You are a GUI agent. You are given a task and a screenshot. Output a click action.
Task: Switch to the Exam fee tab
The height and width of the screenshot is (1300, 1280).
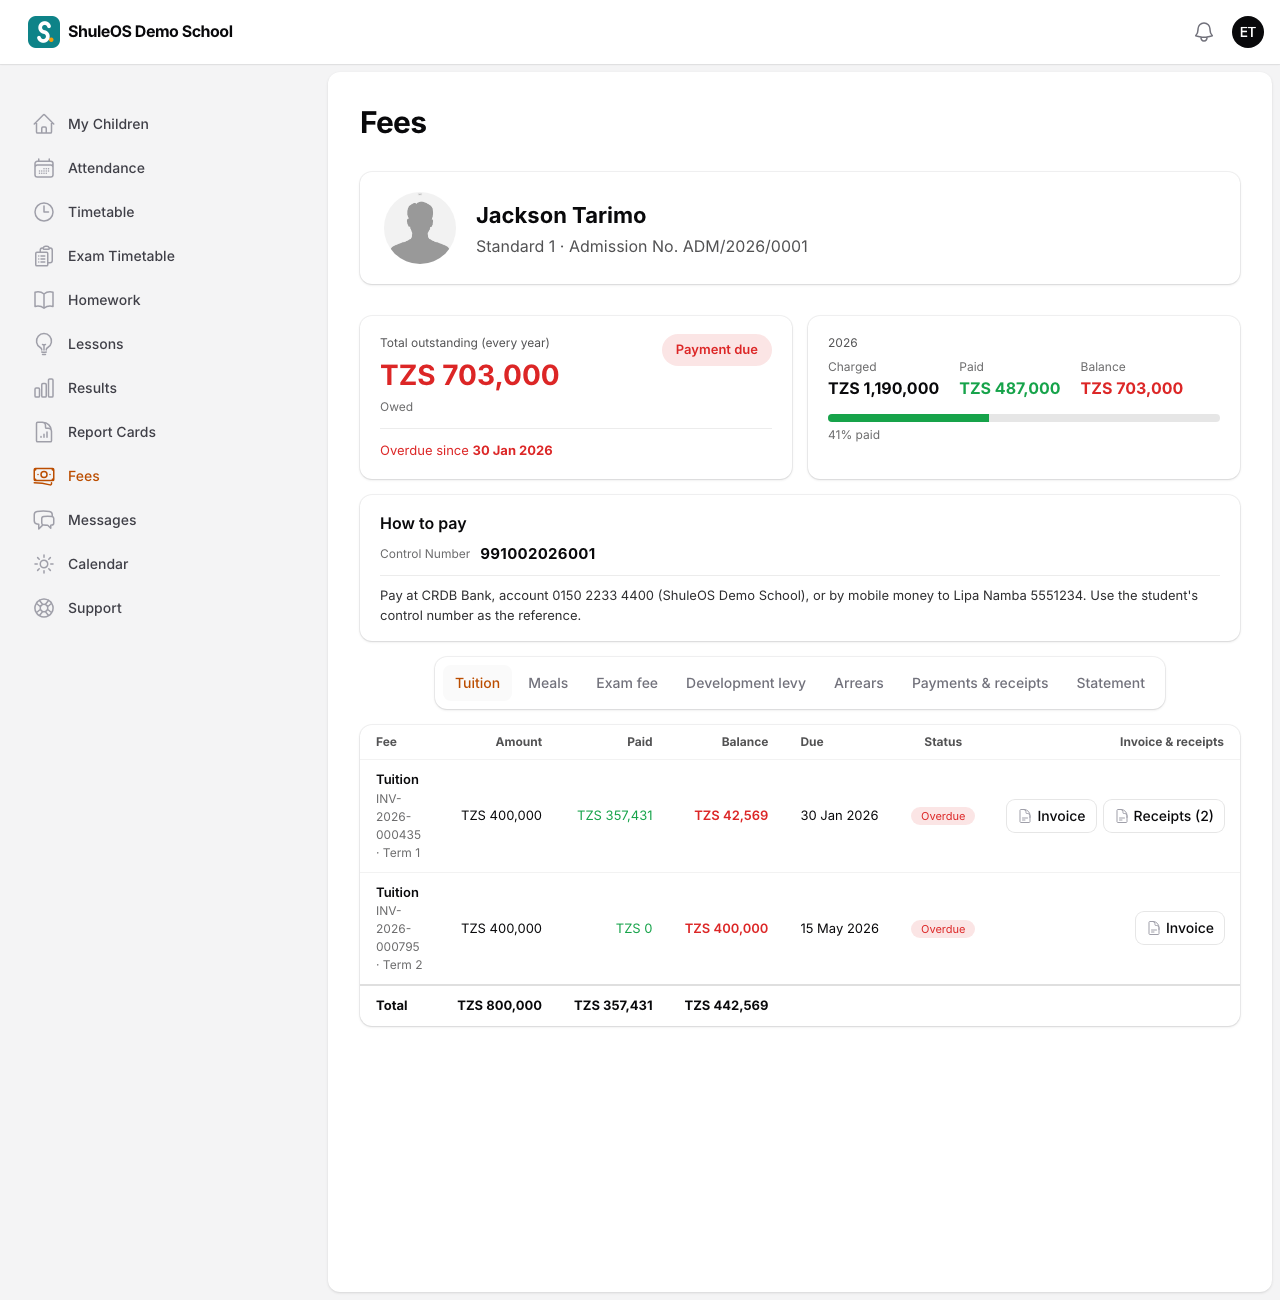point(627,683)
